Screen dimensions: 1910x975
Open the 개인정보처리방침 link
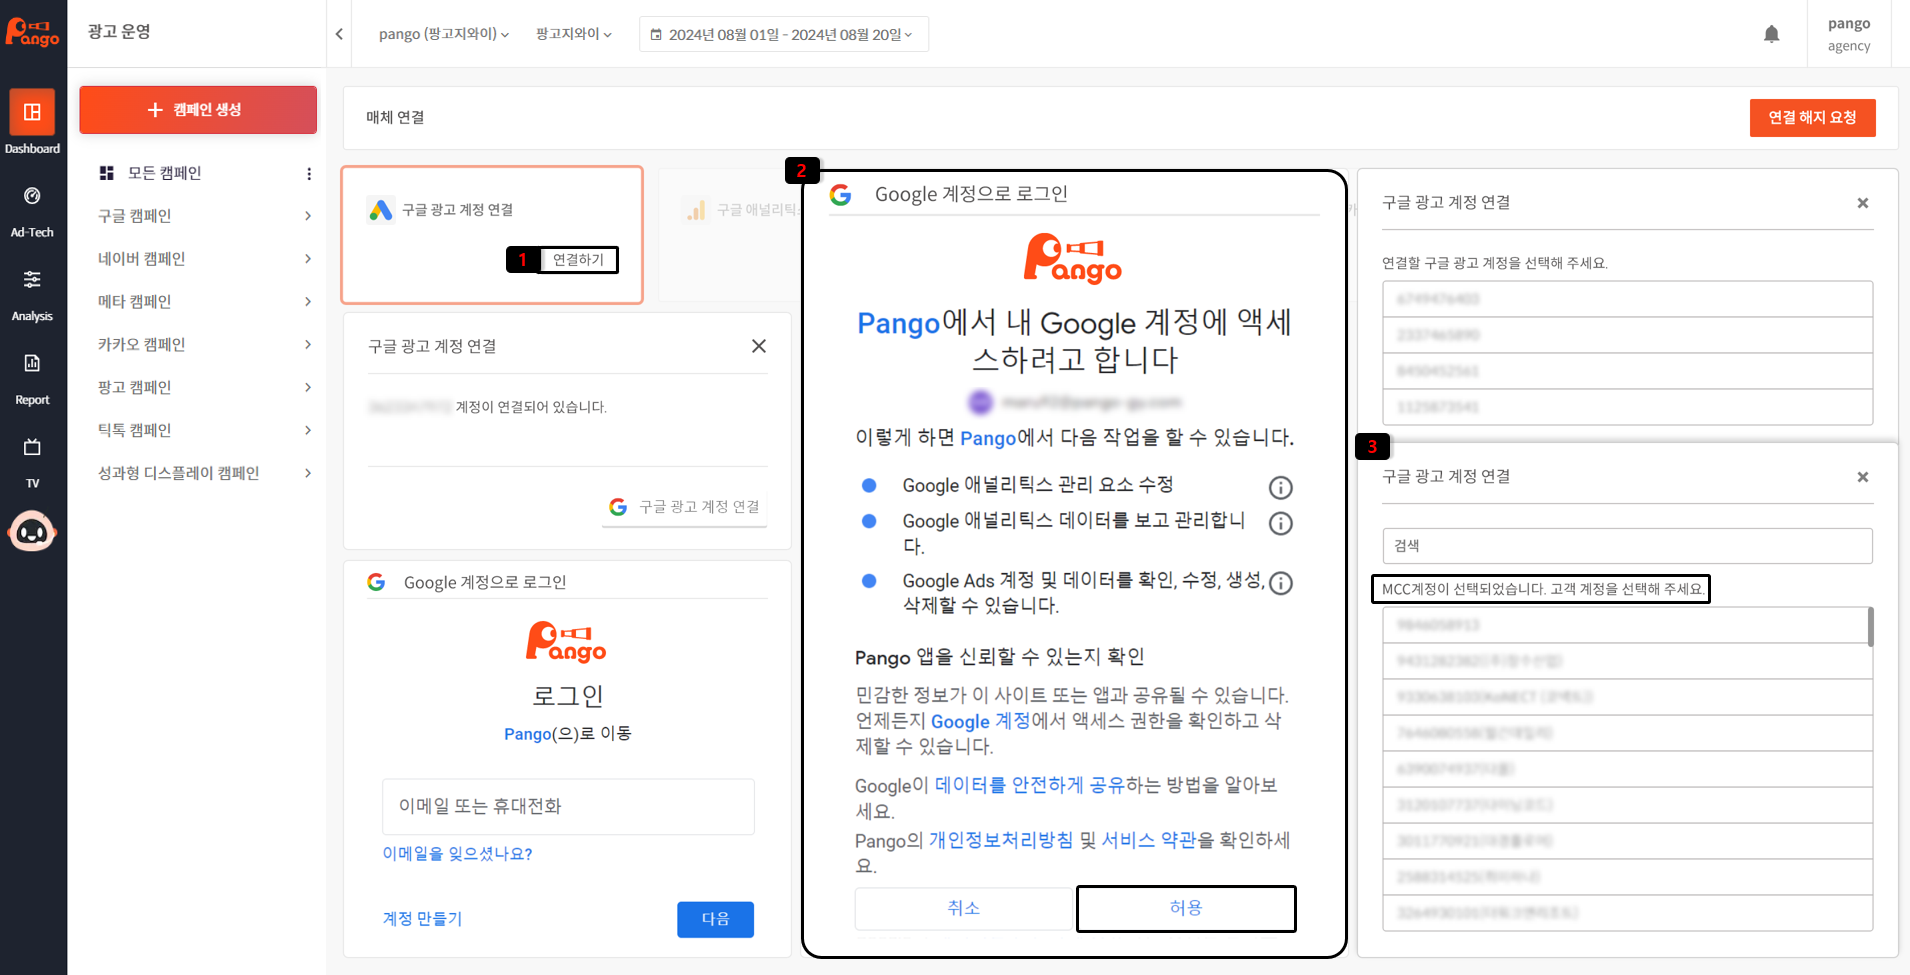1001,840
